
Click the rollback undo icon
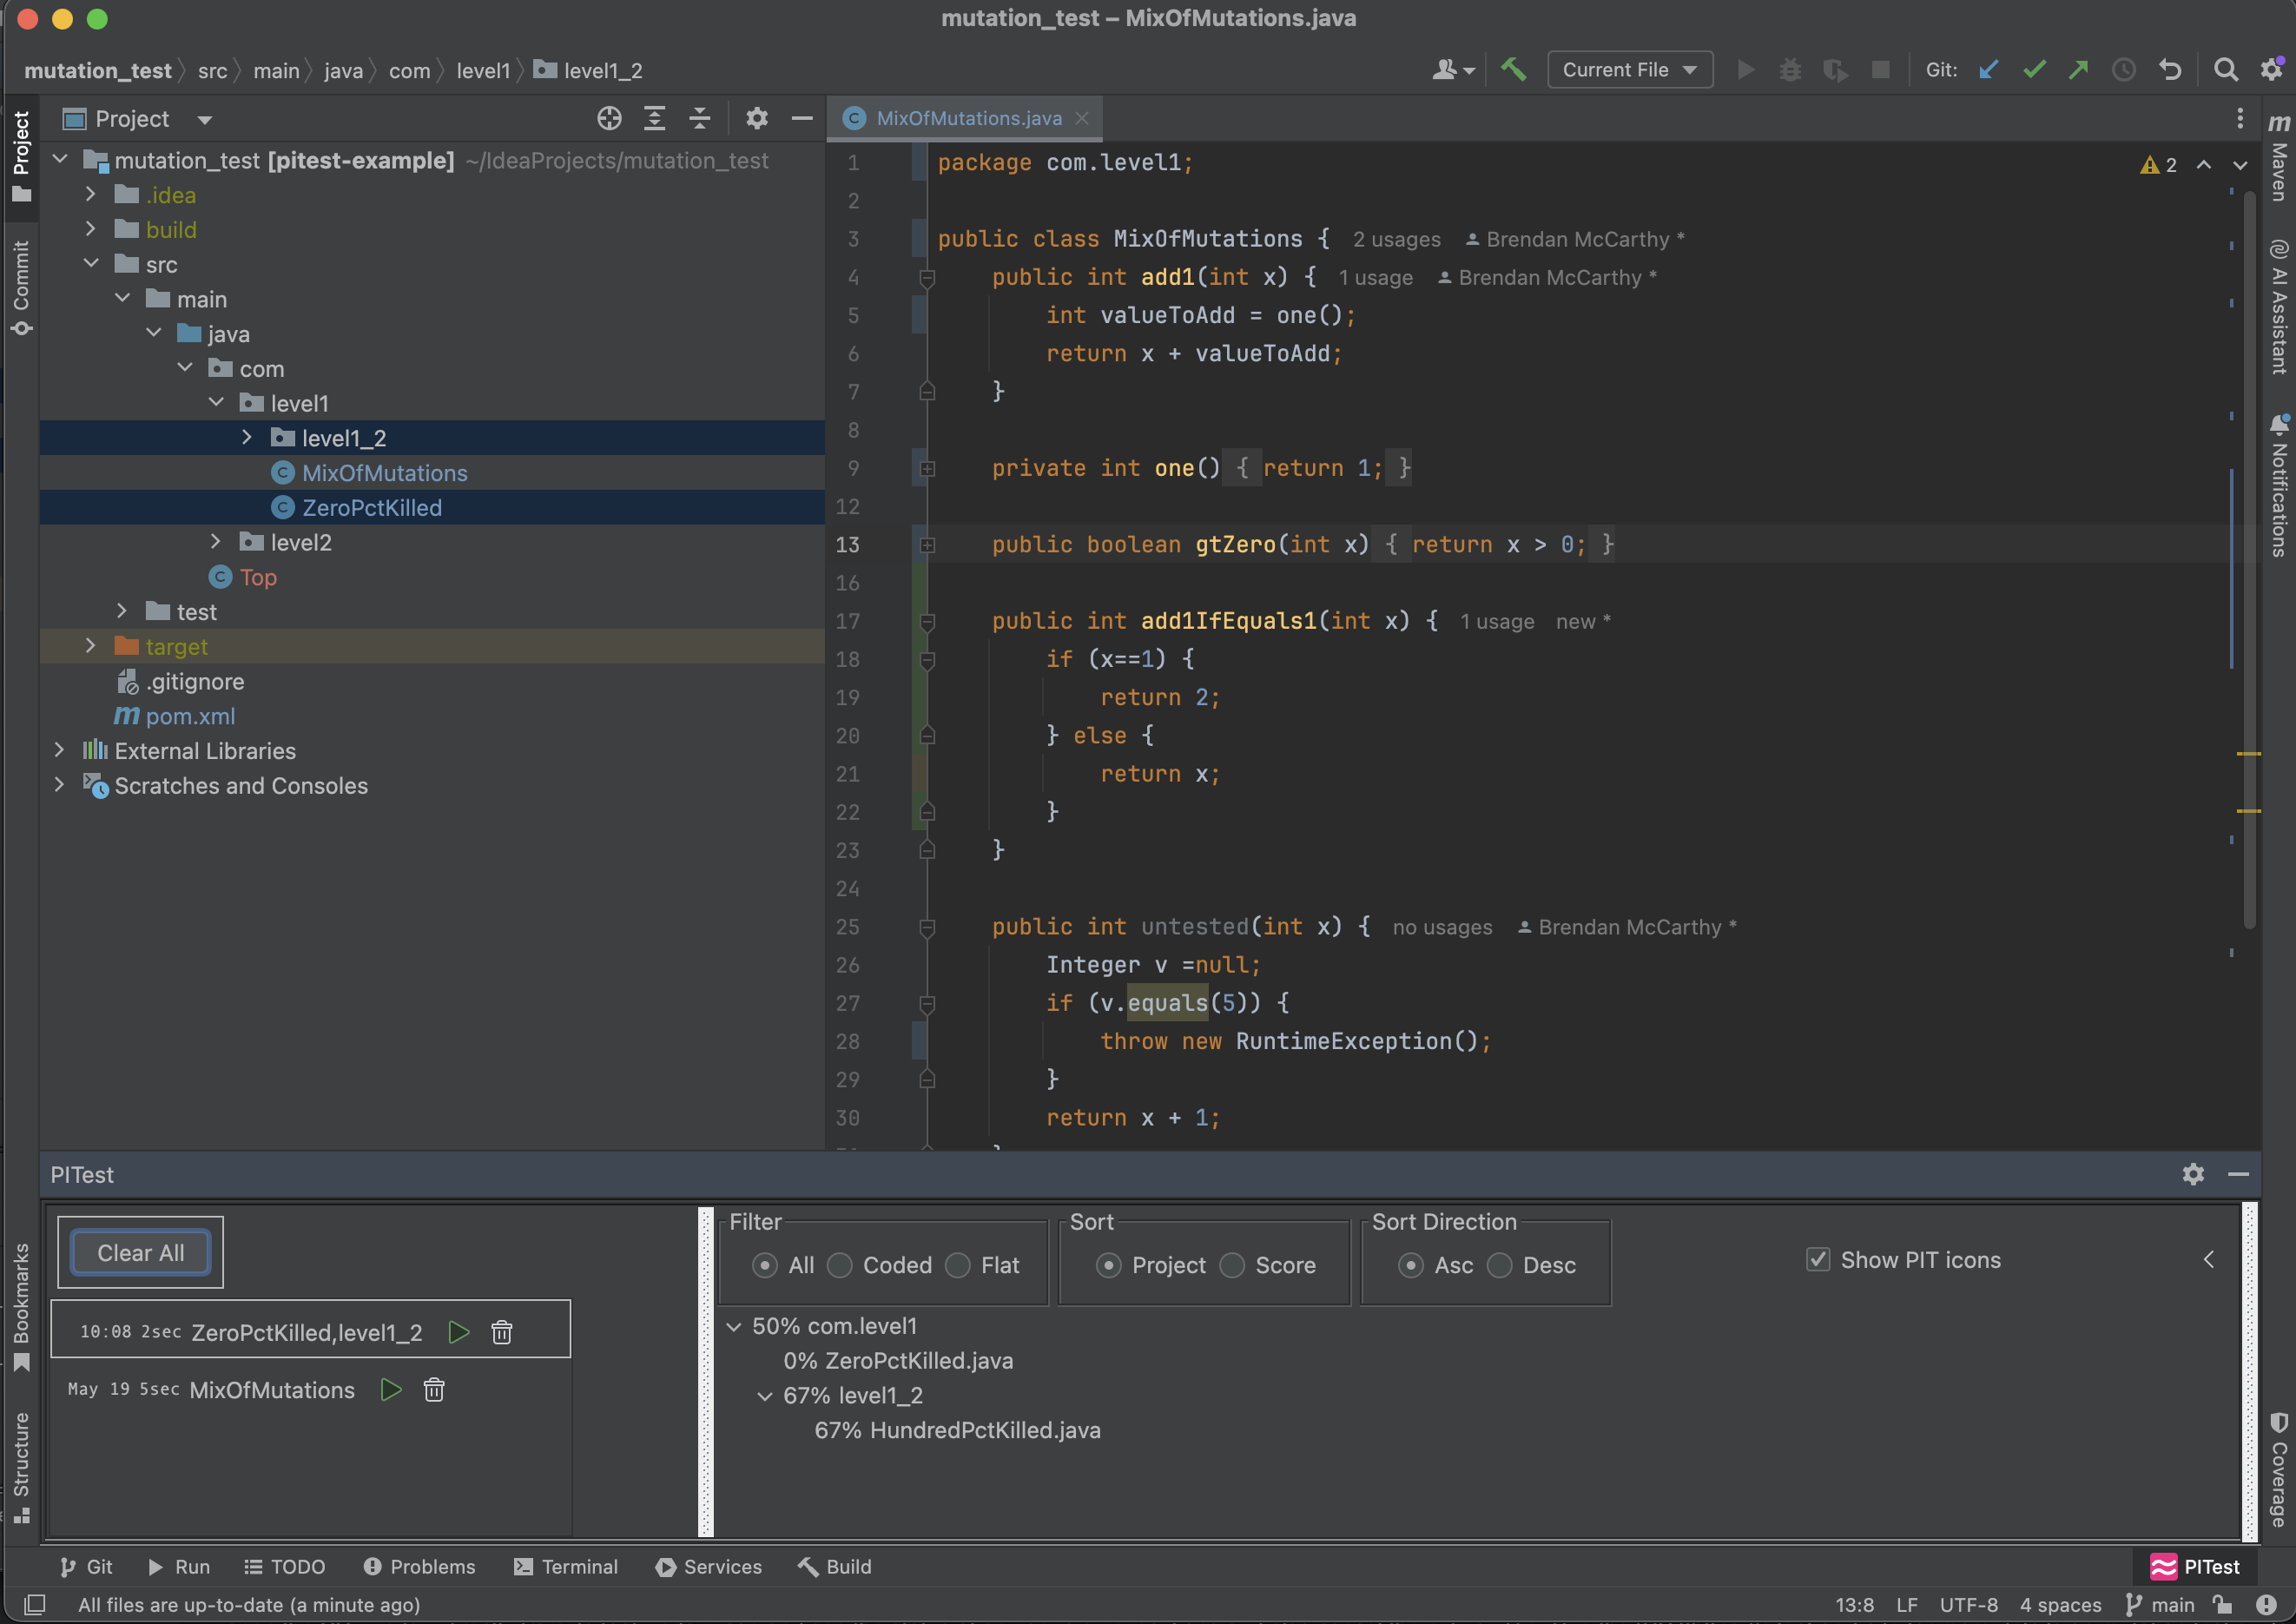pyautogui.click(x=2169, y=70)
